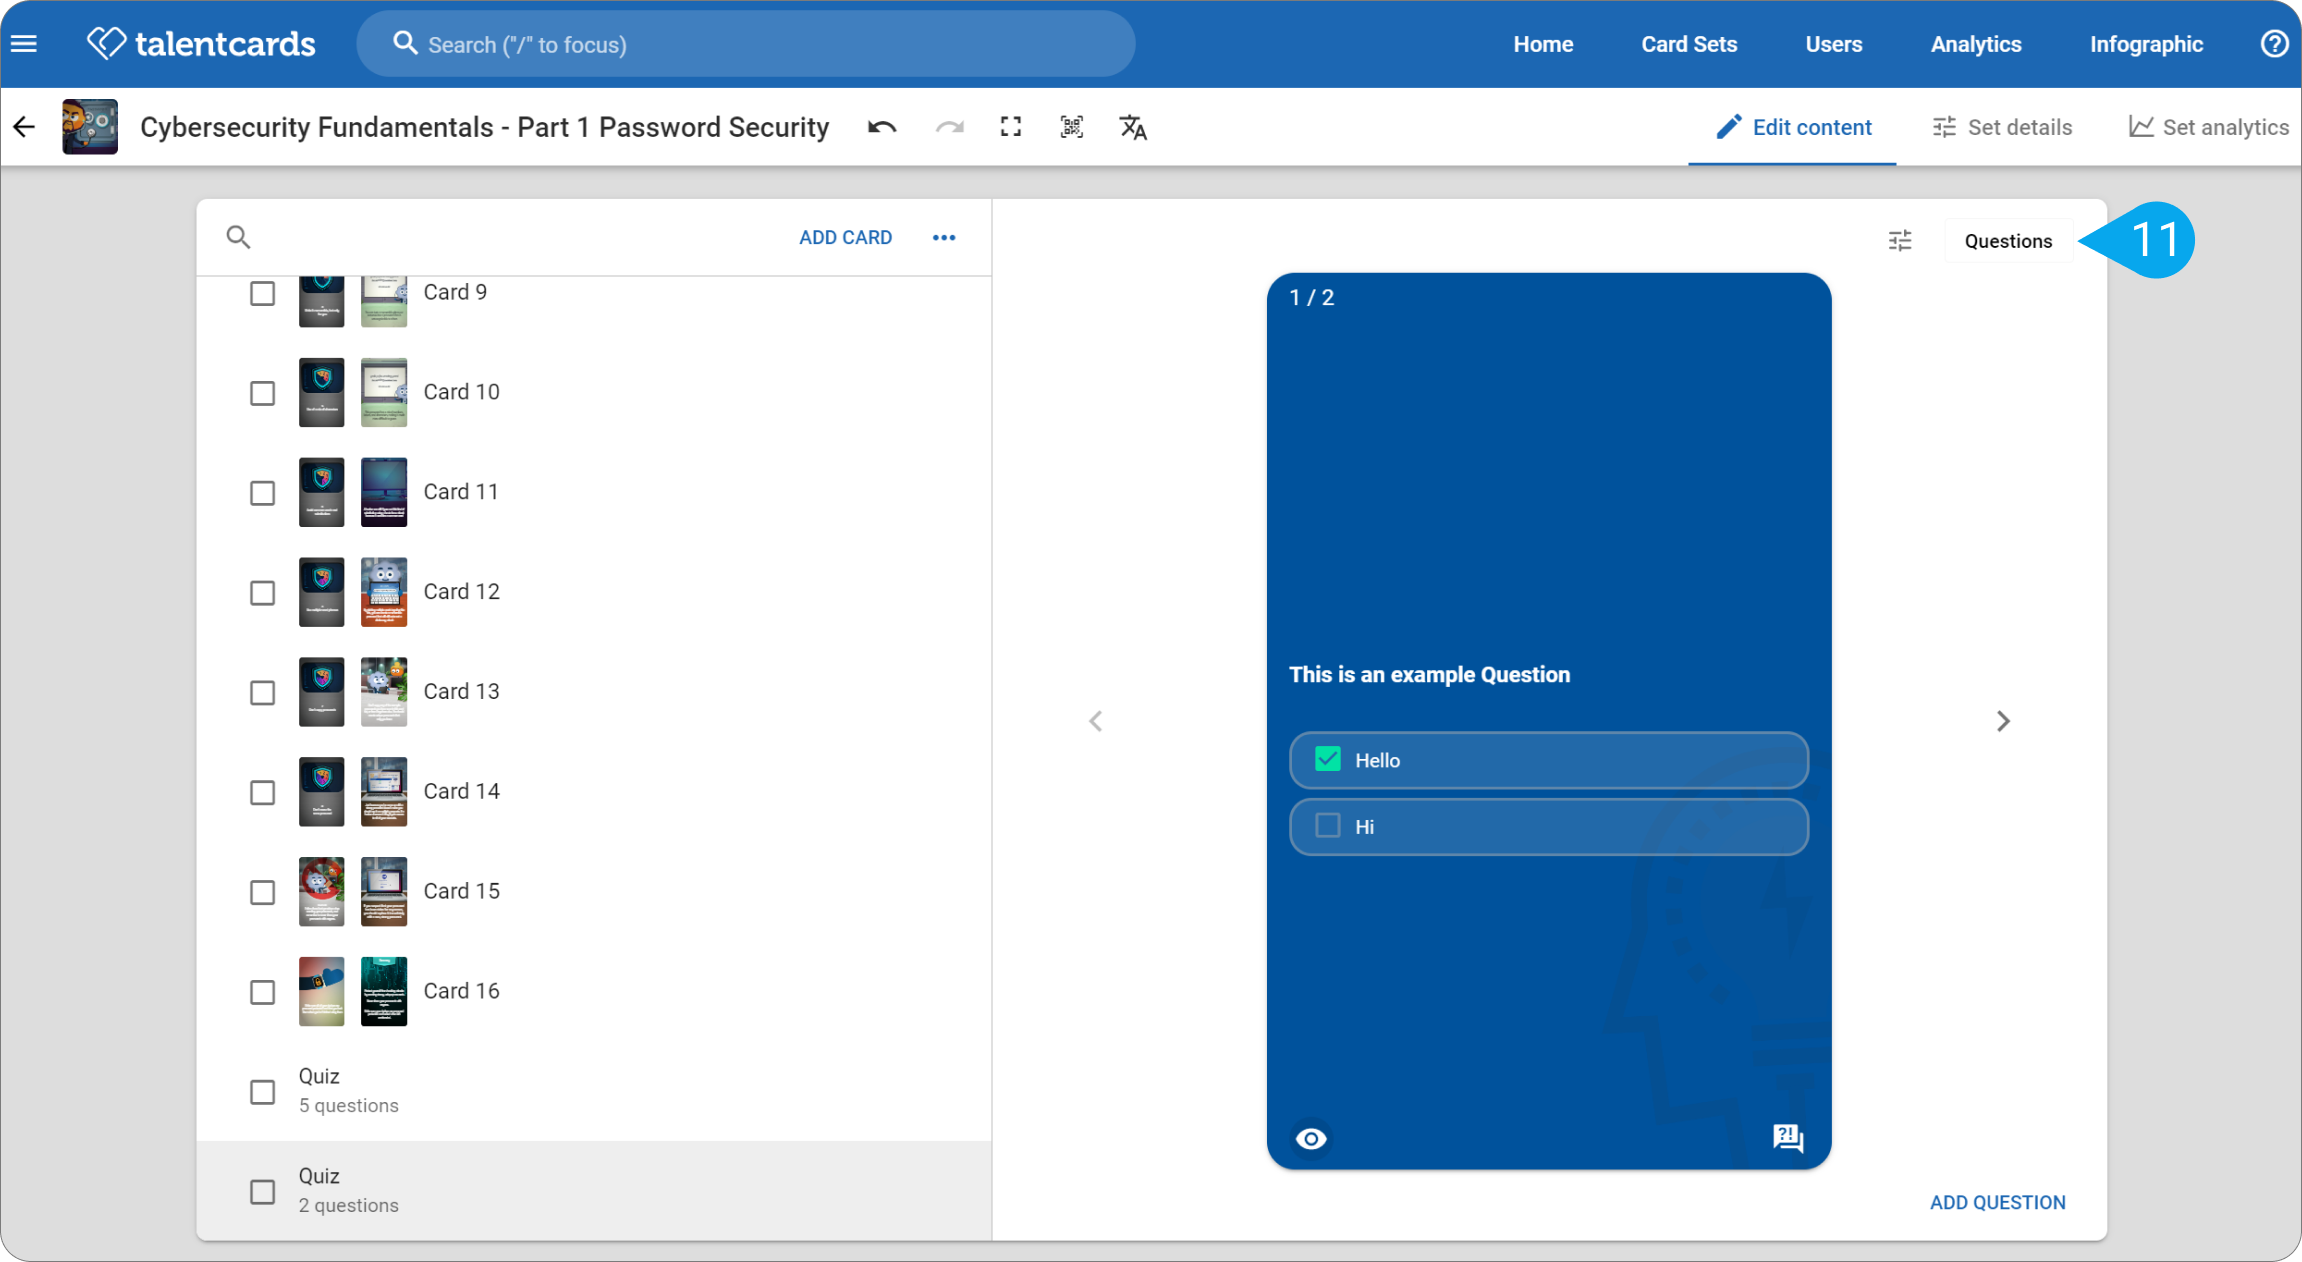The image size is (2302, 1262).
Task: Toggle the eye preview icon on card
Action: coord(1311,1138)
